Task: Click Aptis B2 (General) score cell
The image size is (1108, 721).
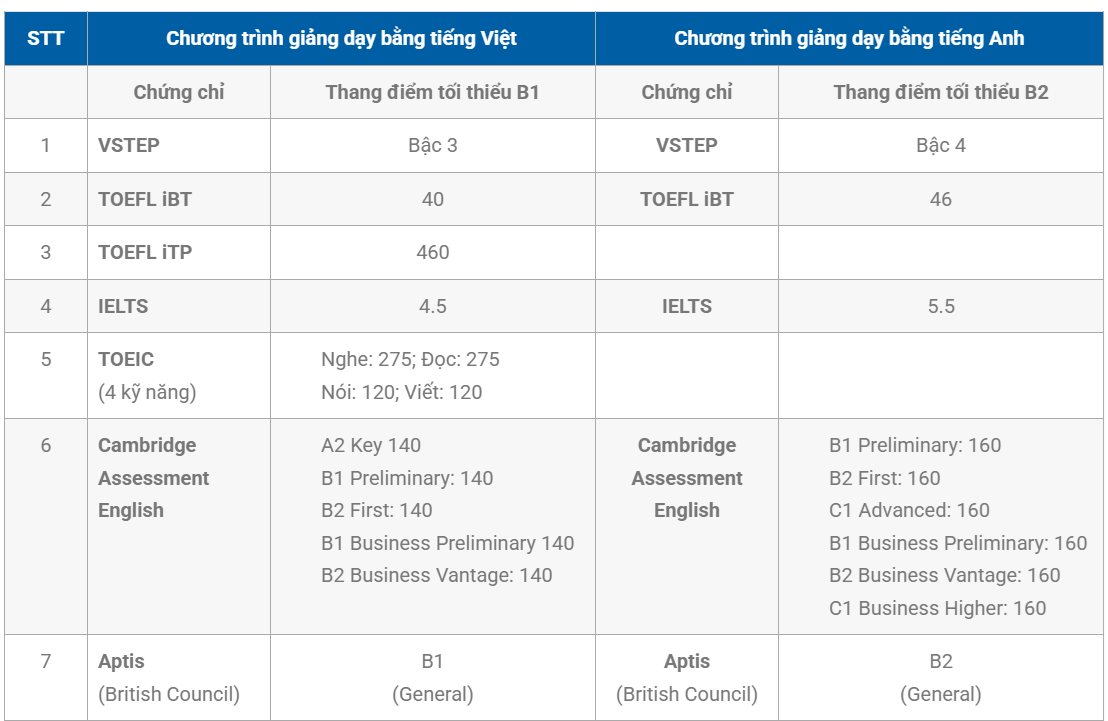Action: (x=941, y=678)
